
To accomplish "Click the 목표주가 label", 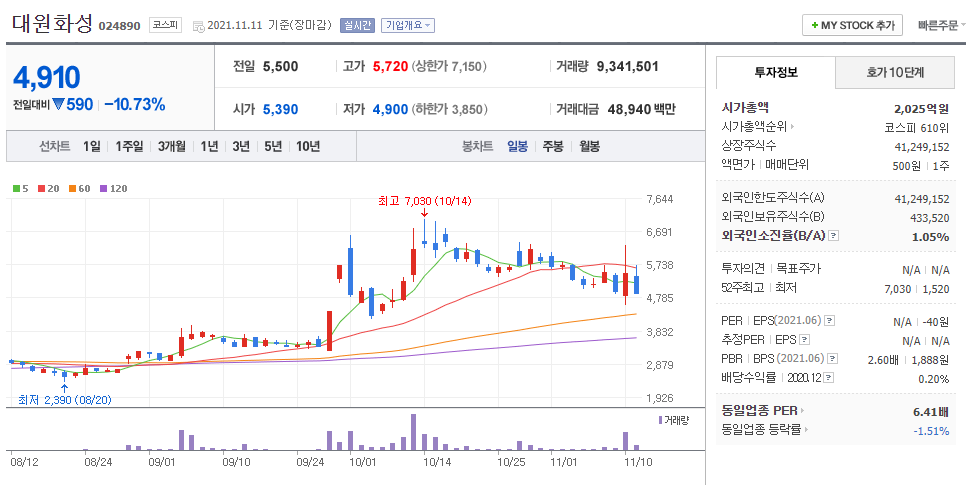I will [x=798, y=269].
